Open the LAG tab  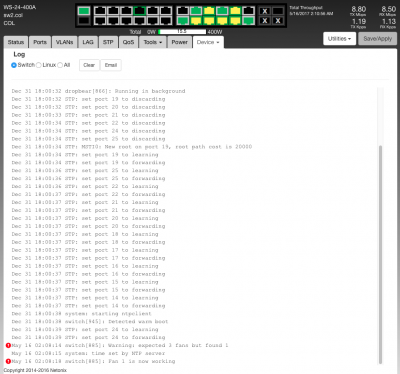tap(88, 42)
